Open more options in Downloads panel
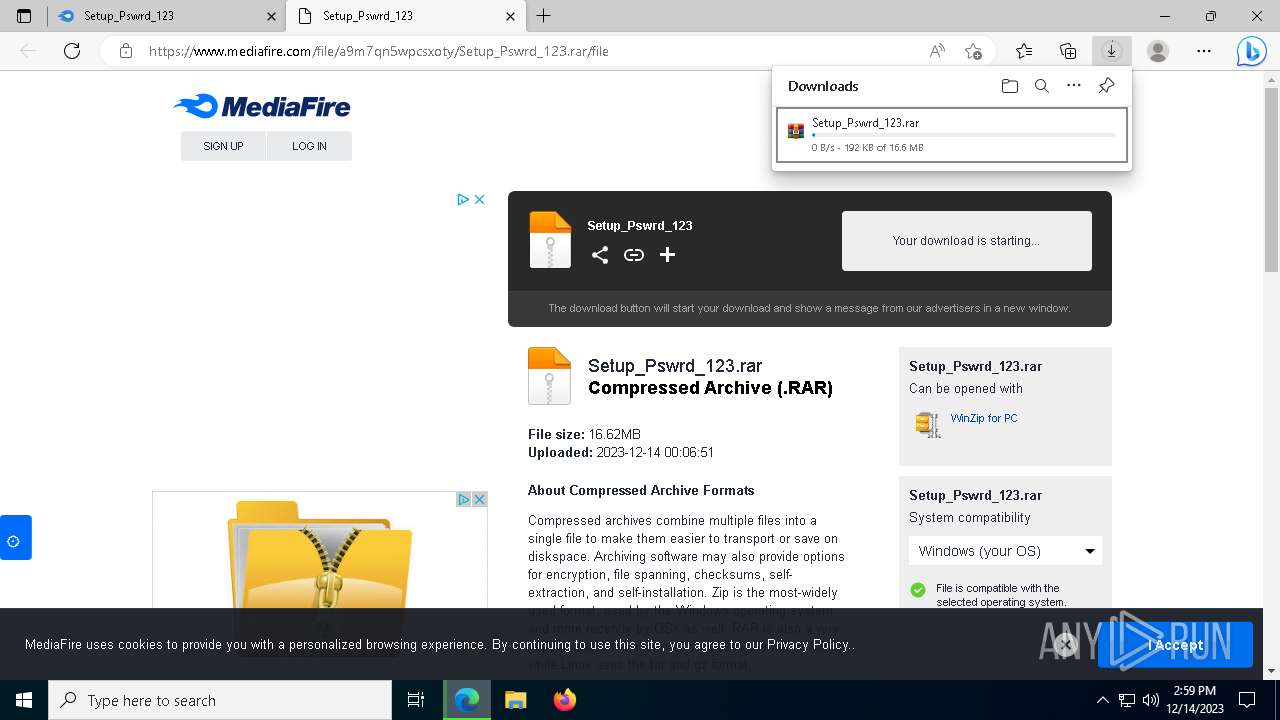The height and width of the screenshot is (720, 1280). click(x=1074, y=86)
